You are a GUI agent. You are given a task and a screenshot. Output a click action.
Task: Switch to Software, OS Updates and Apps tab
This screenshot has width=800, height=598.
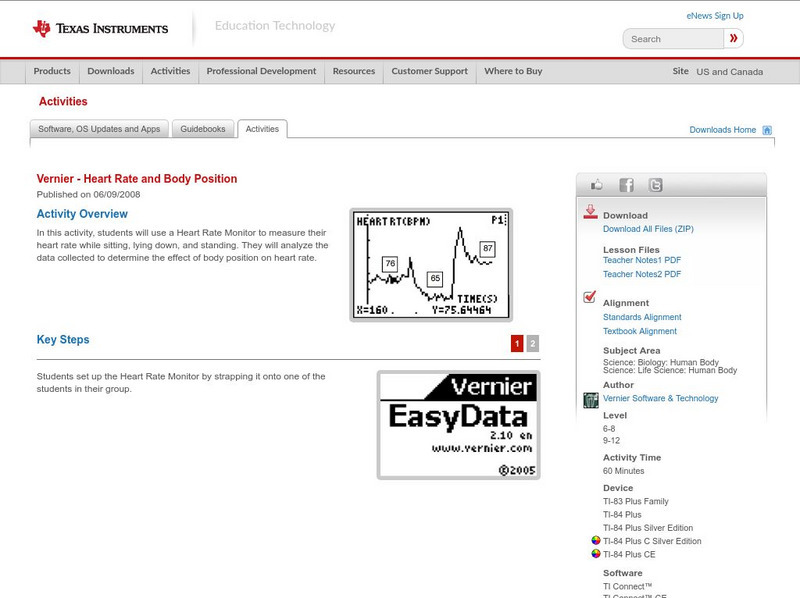(99, 129)
